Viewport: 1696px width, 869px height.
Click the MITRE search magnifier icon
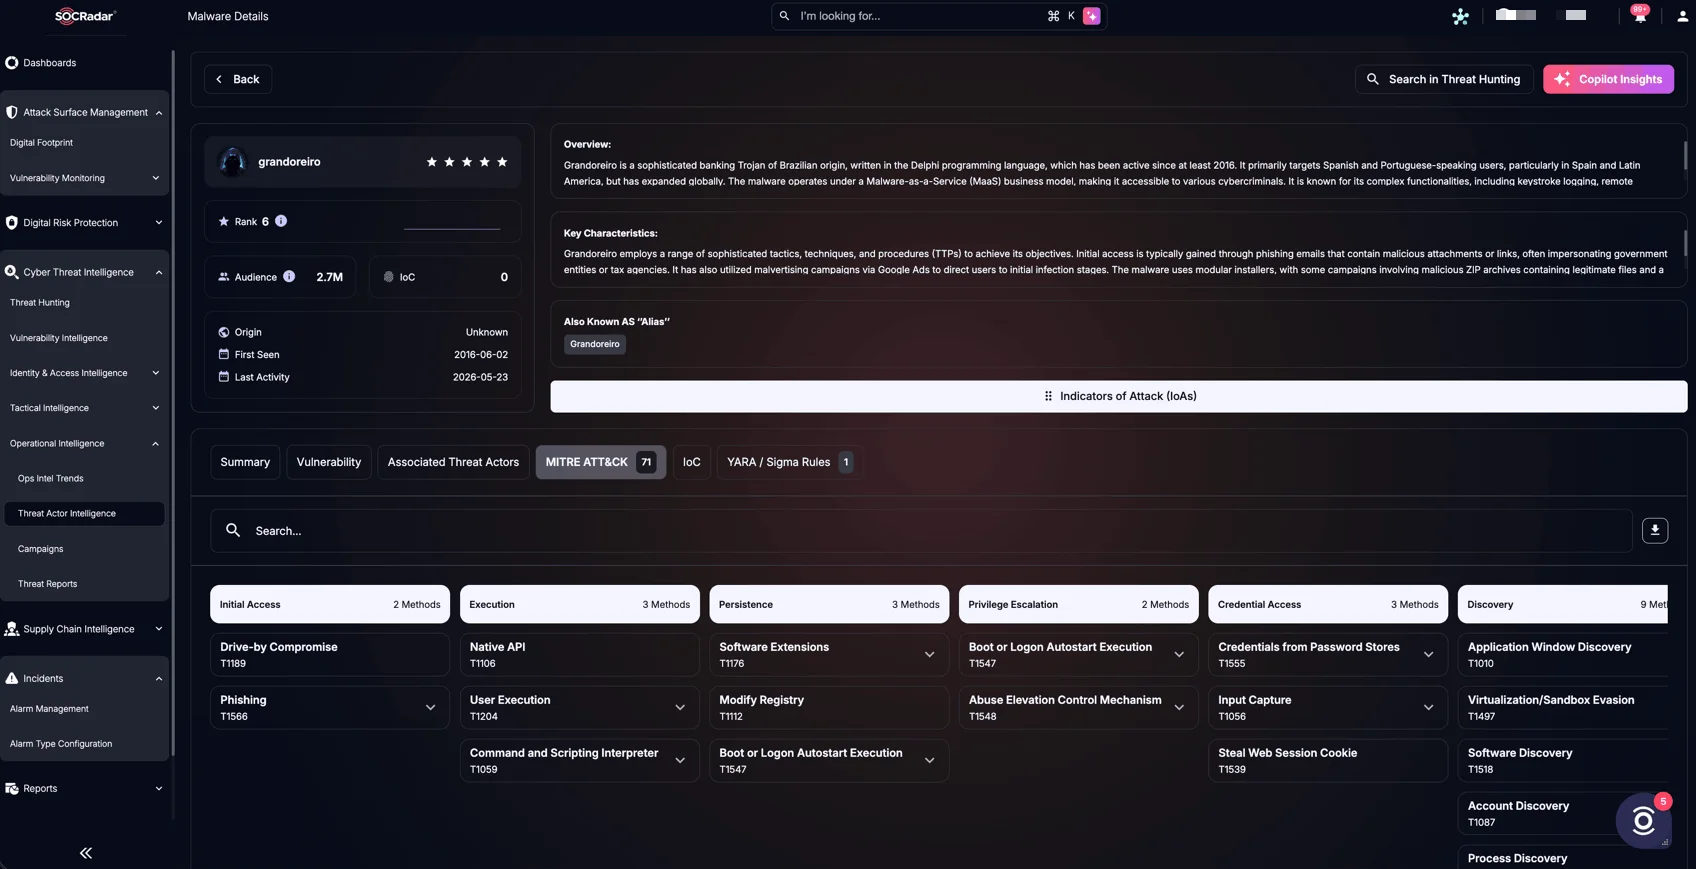(233, 531)
